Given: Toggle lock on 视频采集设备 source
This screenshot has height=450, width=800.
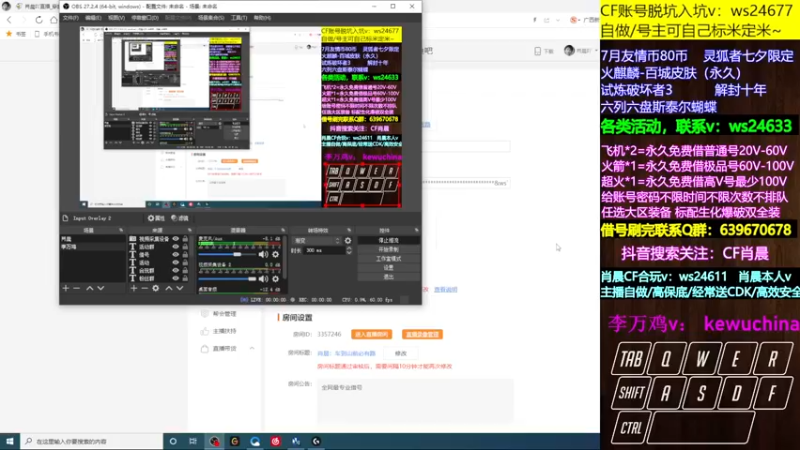Looking at the screenshot, I should click(185, 239).
